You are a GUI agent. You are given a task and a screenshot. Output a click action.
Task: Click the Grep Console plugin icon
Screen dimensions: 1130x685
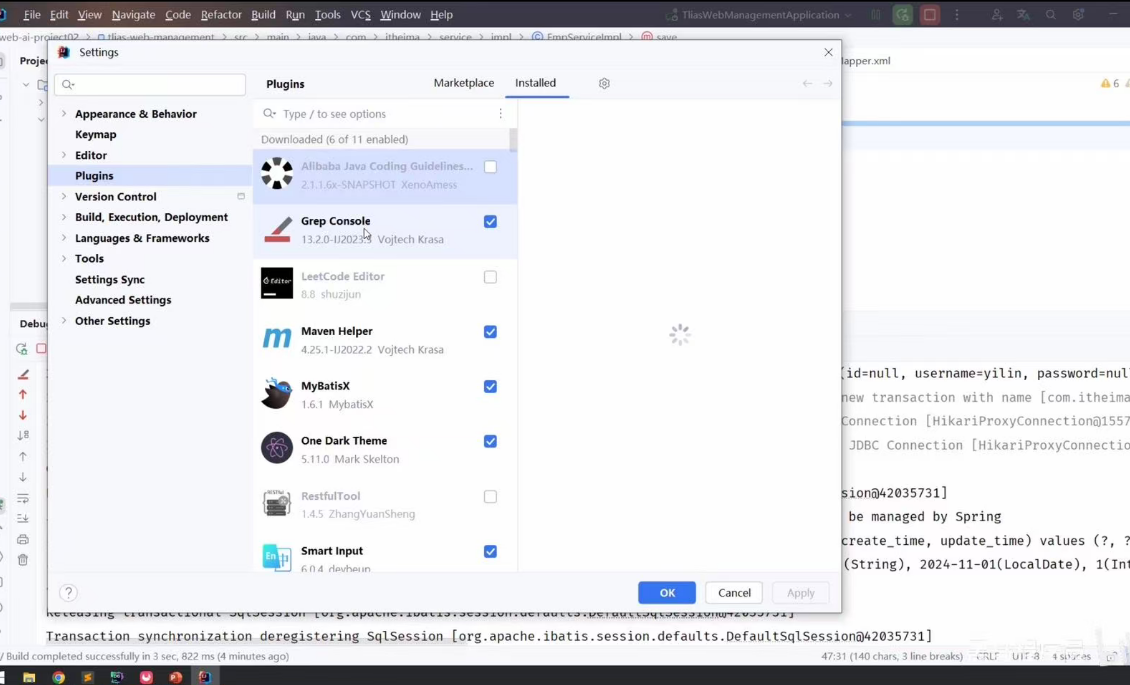[x=277, y=229]
